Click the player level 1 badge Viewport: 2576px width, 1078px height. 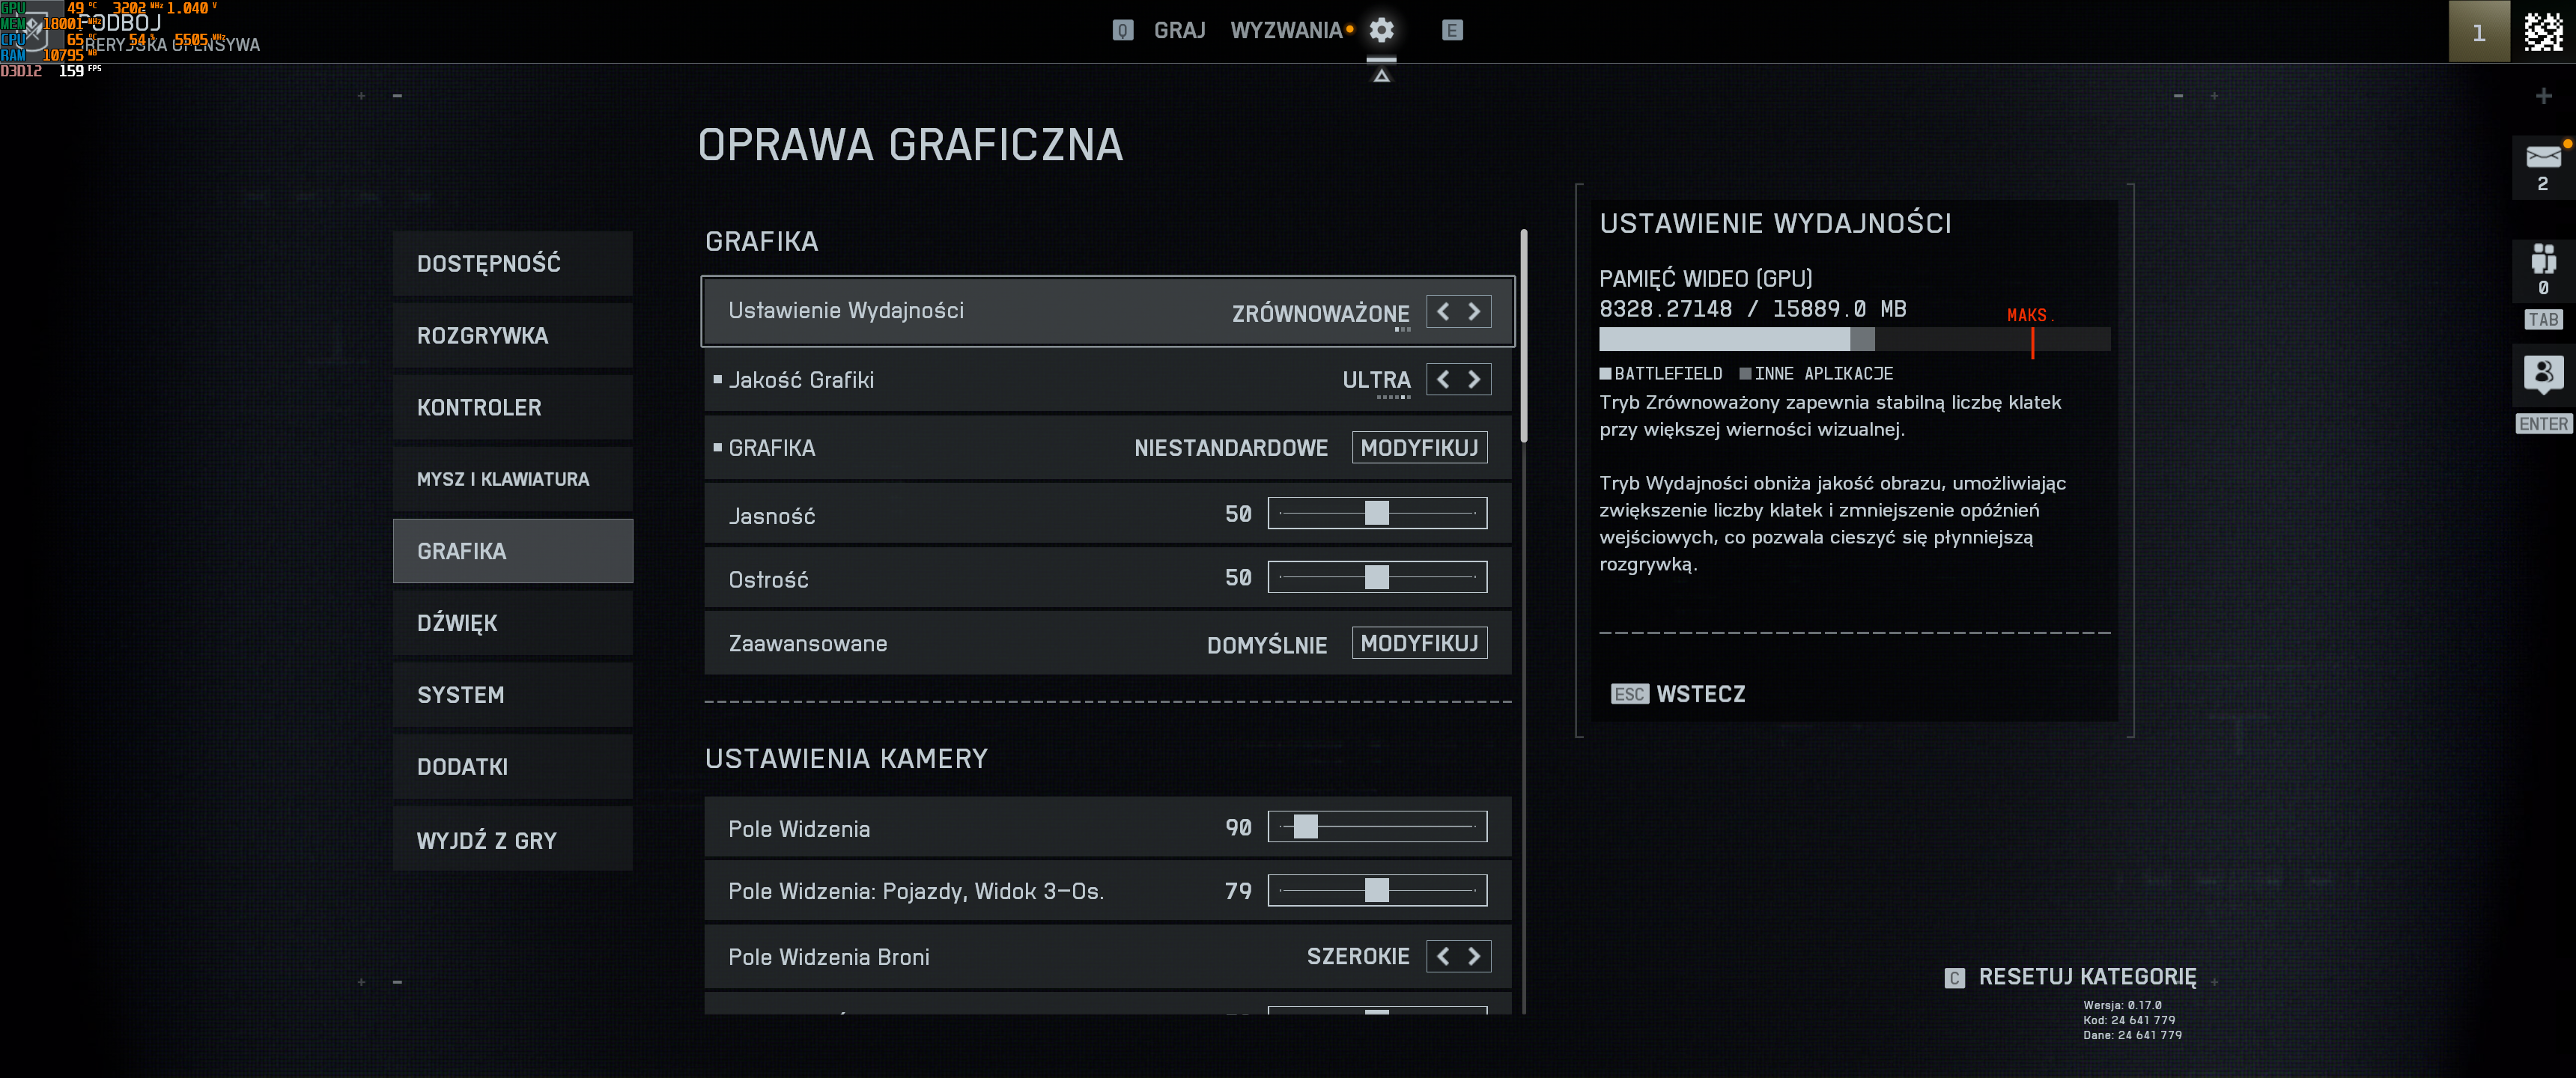2478,32
